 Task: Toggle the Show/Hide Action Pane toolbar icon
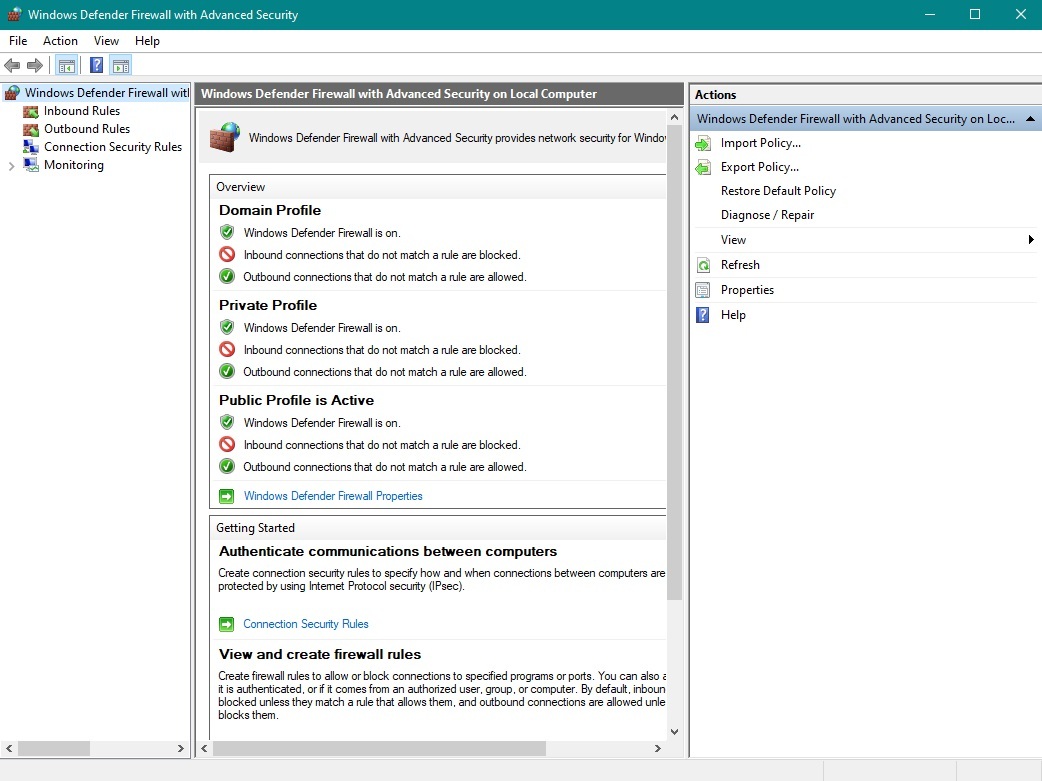[x=121, y=66]
